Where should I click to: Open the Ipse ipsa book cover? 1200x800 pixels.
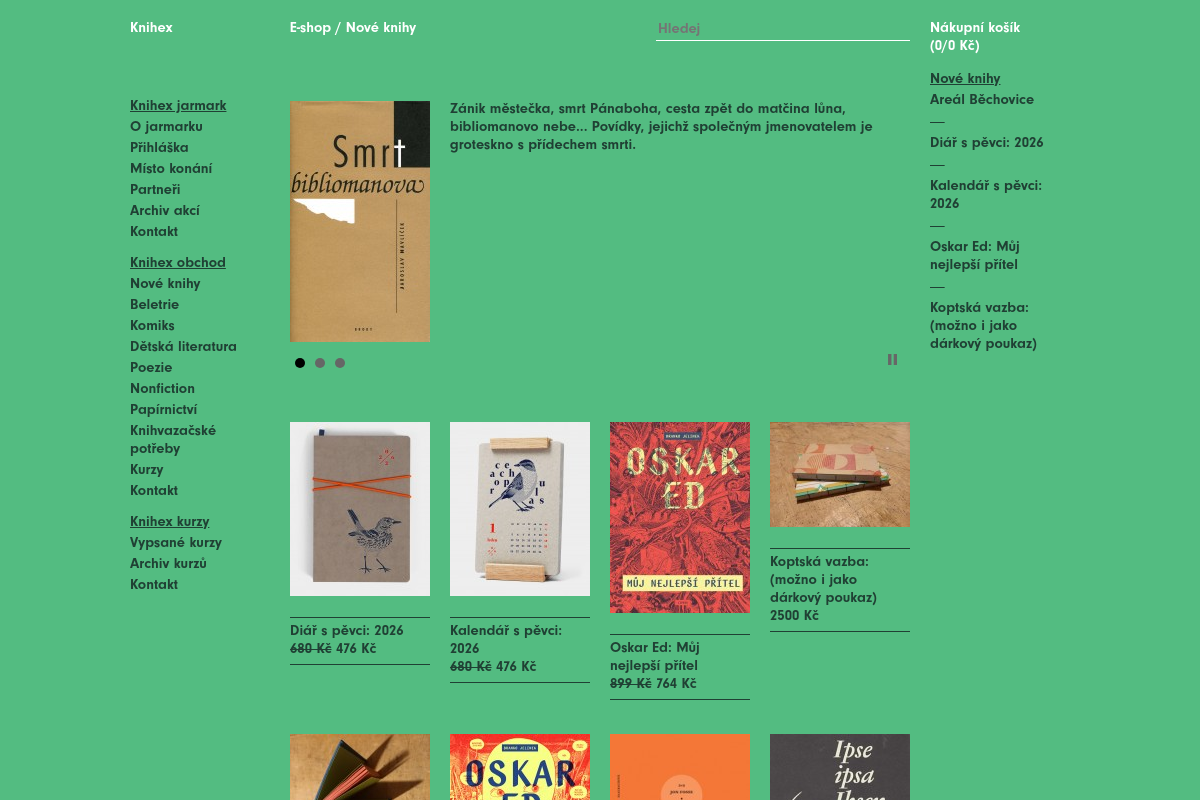[x=840, y=767]
